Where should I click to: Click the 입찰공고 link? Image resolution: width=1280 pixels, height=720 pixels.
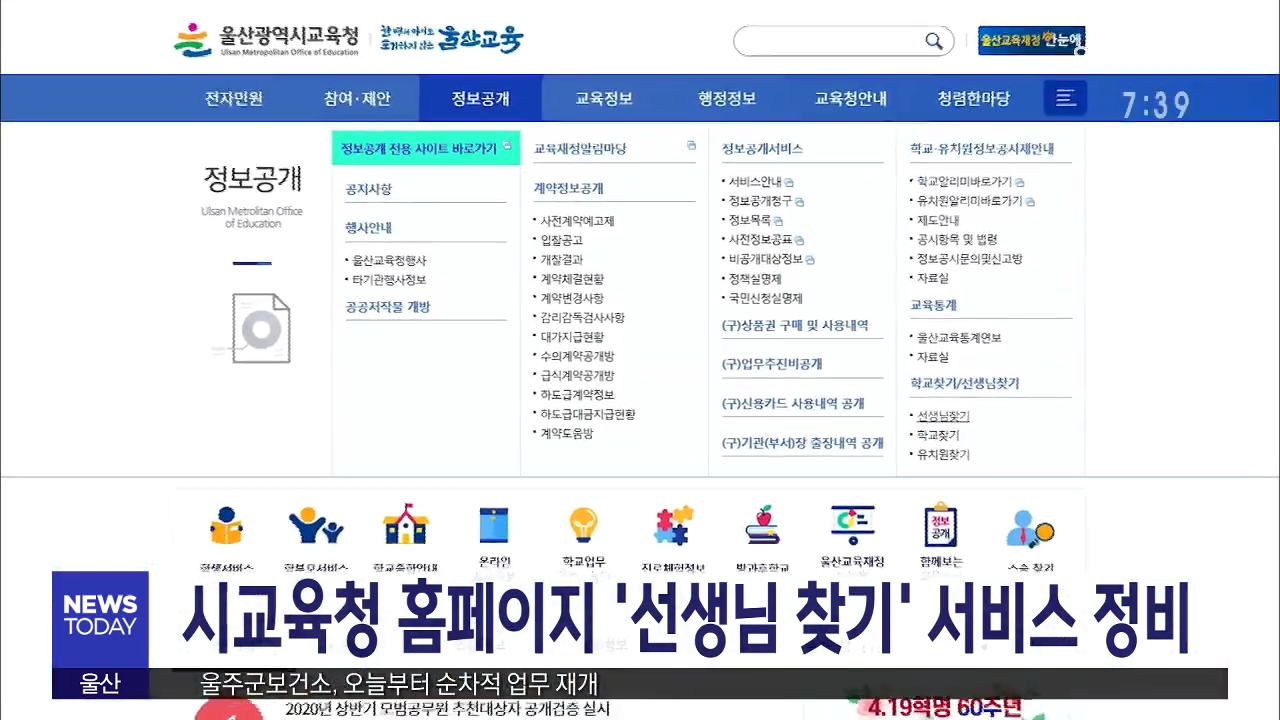point(561,240)
